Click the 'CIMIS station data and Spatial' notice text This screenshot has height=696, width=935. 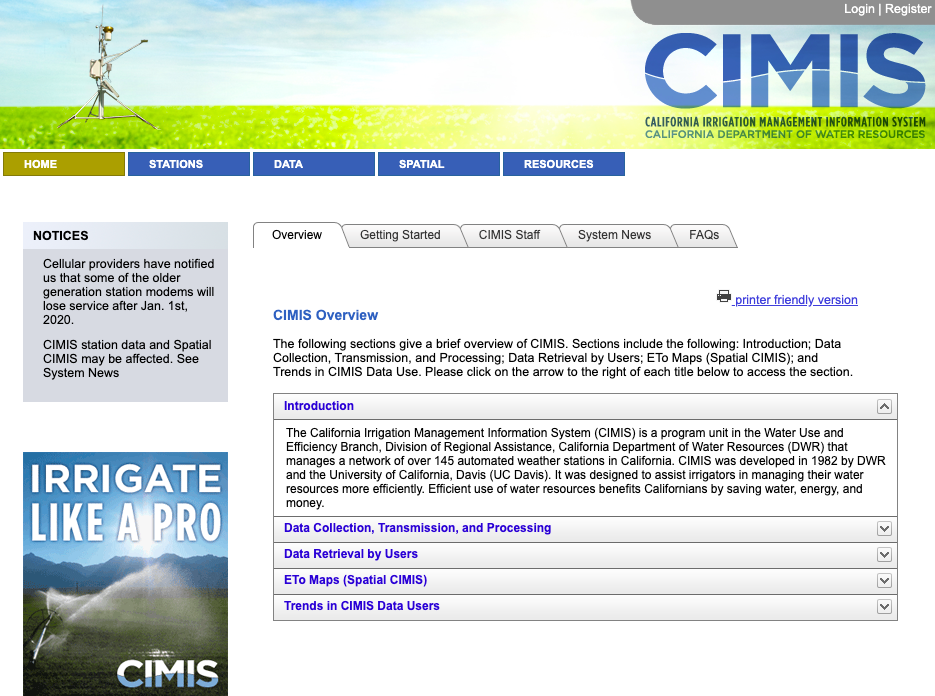pyautogui.click(x=127, y=359)
